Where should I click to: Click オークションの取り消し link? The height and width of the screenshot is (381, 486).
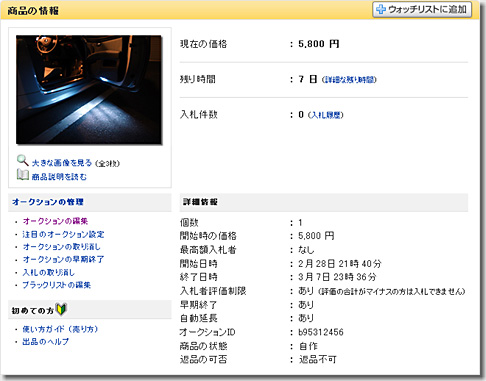click(62, 247)
